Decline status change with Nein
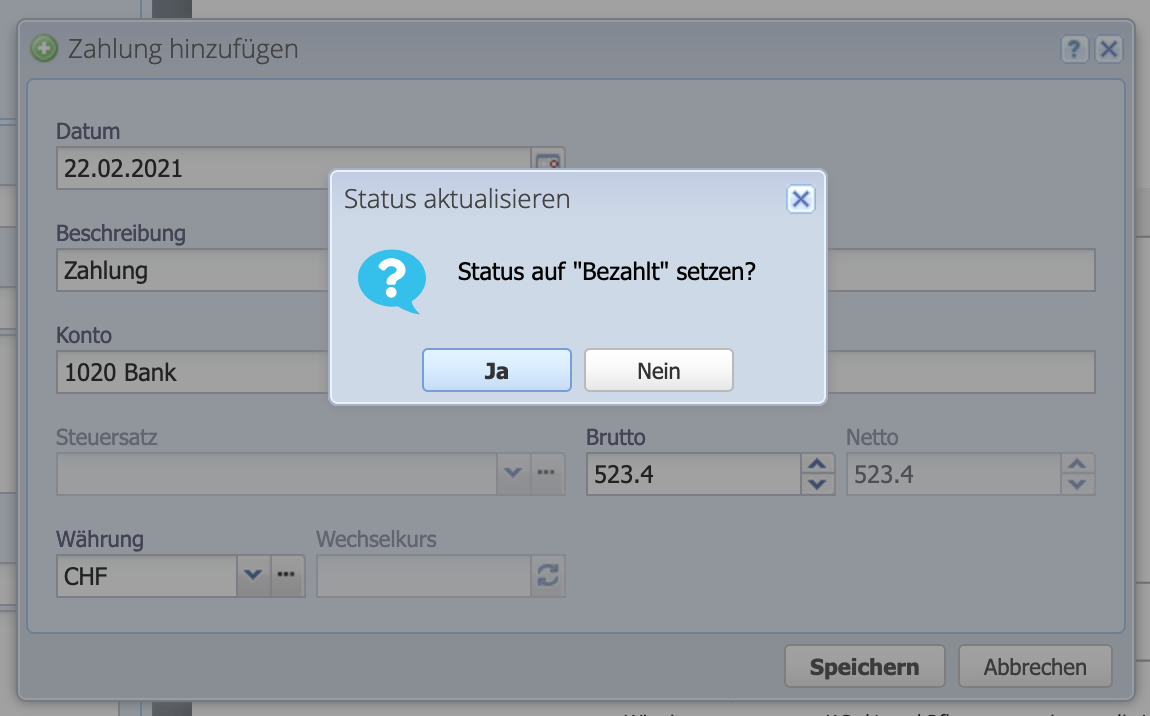Screen dimensions: 1150x716 click(658, 369)
